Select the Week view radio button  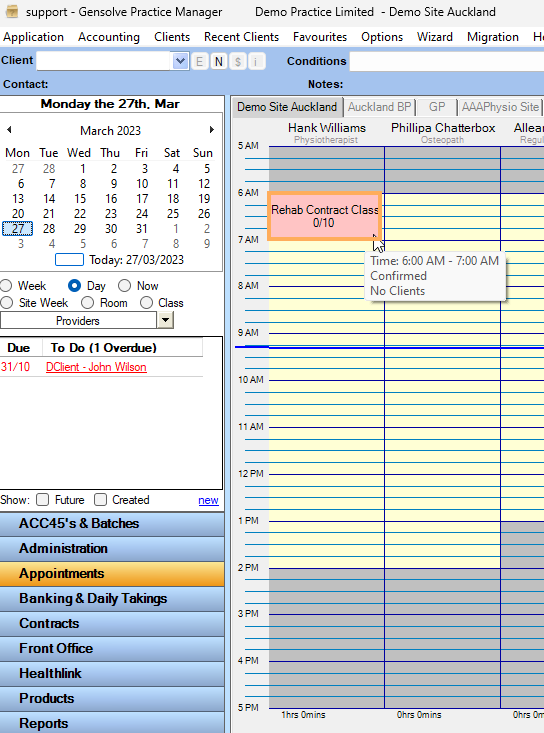[6, 286]
